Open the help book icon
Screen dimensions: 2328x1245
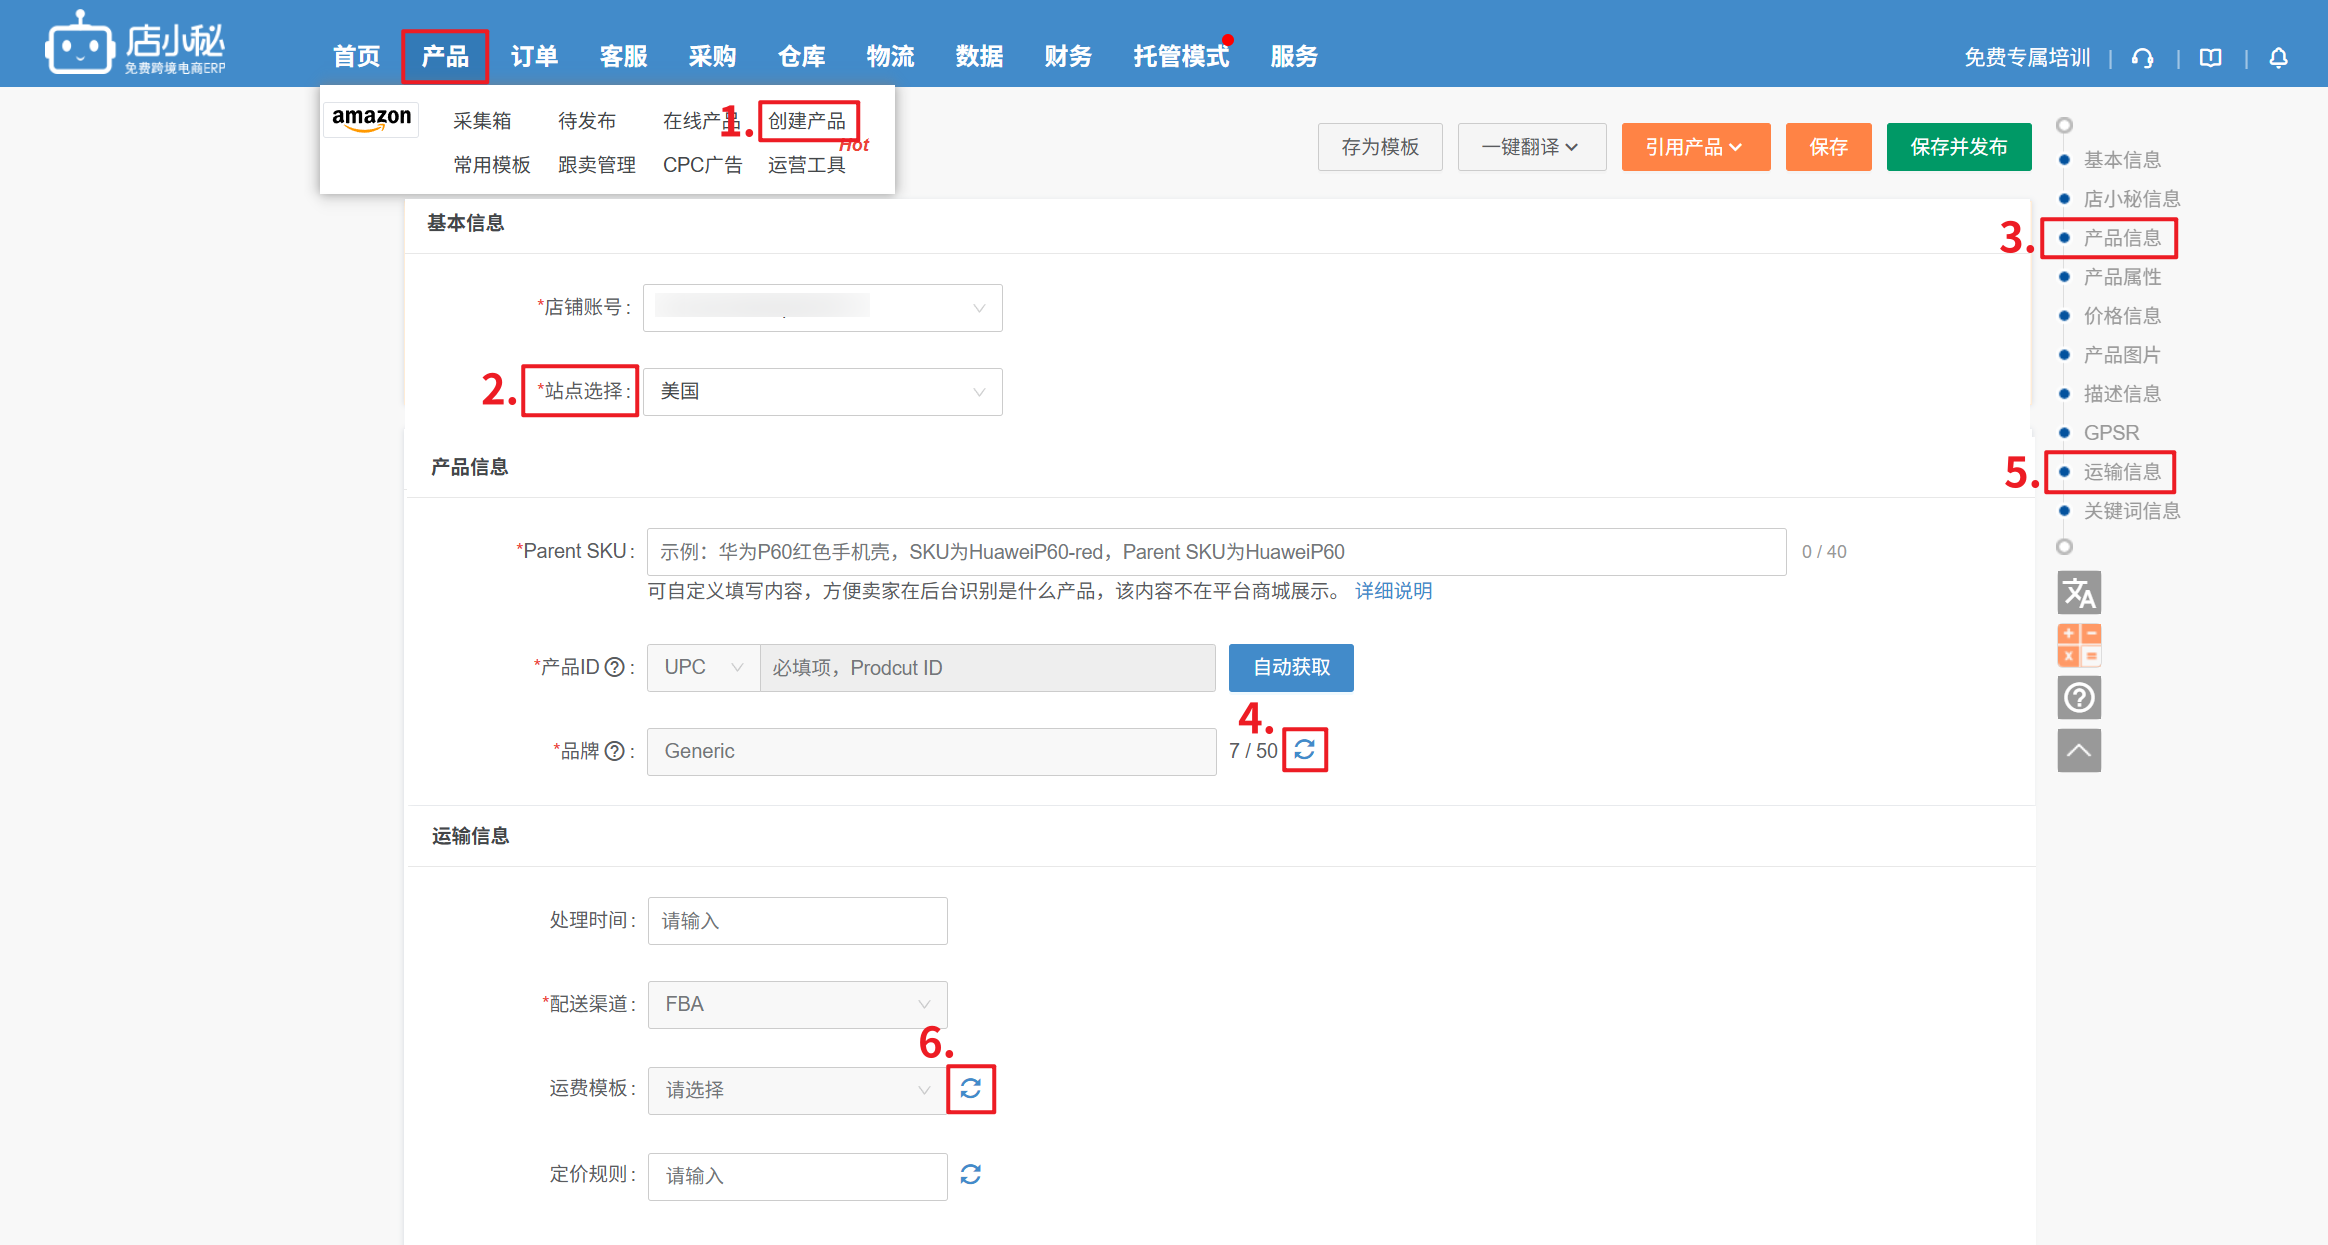[2210, 58]
